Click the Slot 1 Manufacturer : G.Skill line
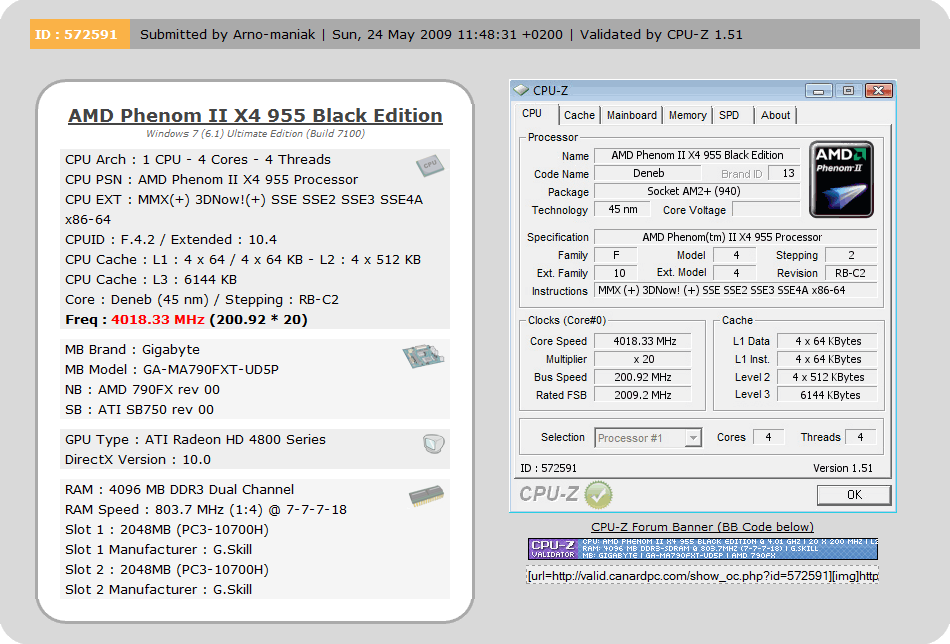The height and width of the screenshot is (644, 950). click(158, 549)
